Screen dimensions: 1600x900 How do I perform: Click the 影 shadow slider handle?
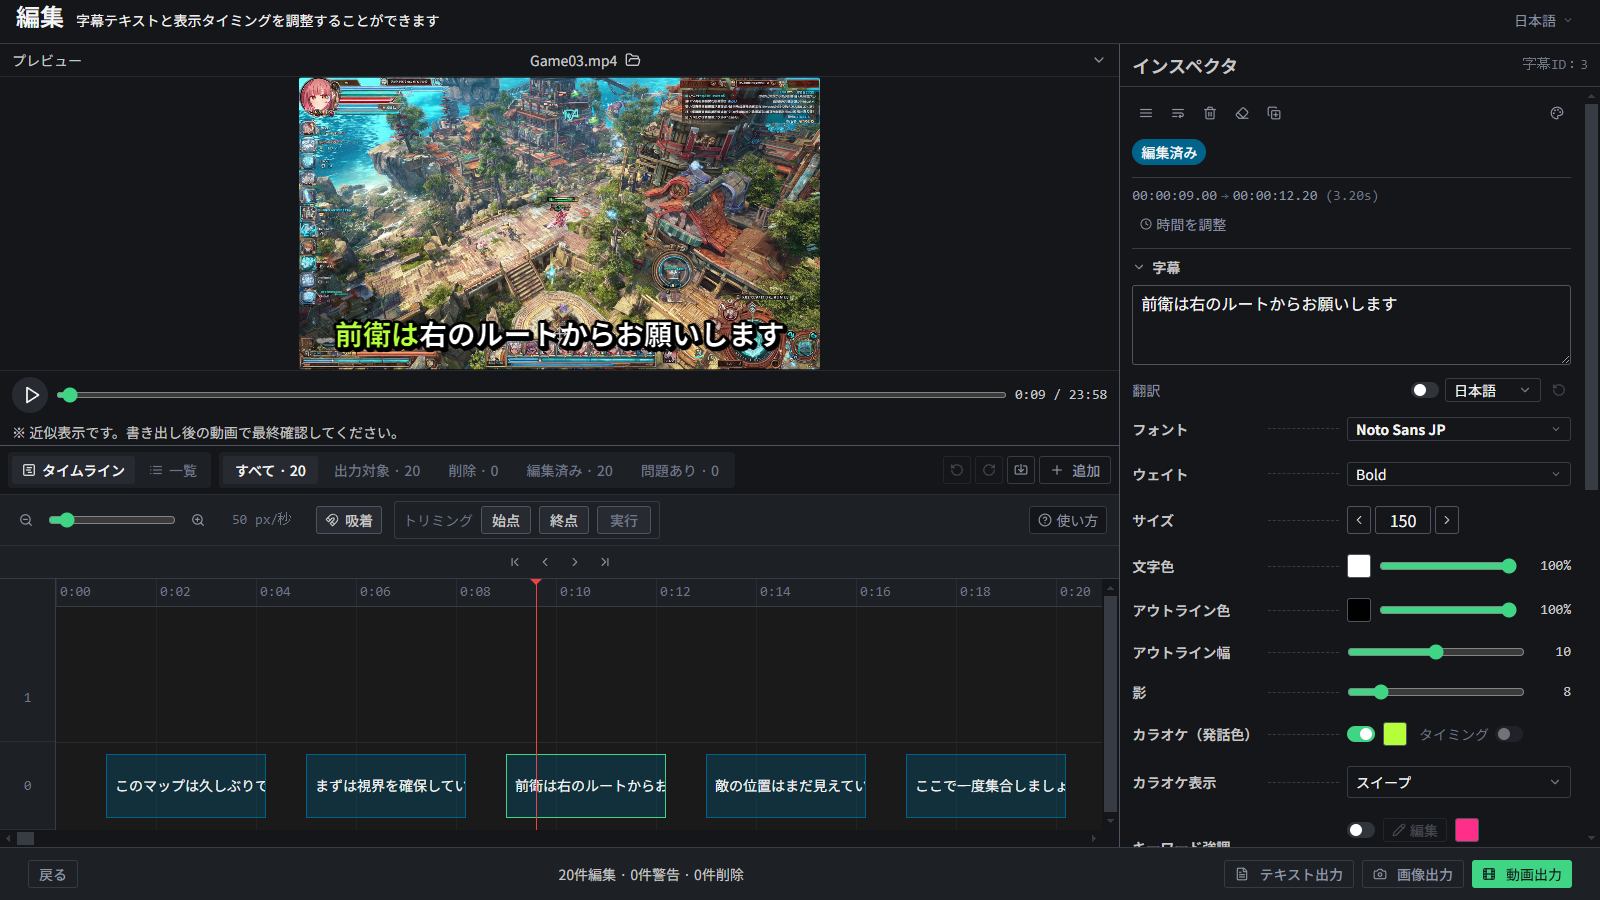tap(1381, 692)
